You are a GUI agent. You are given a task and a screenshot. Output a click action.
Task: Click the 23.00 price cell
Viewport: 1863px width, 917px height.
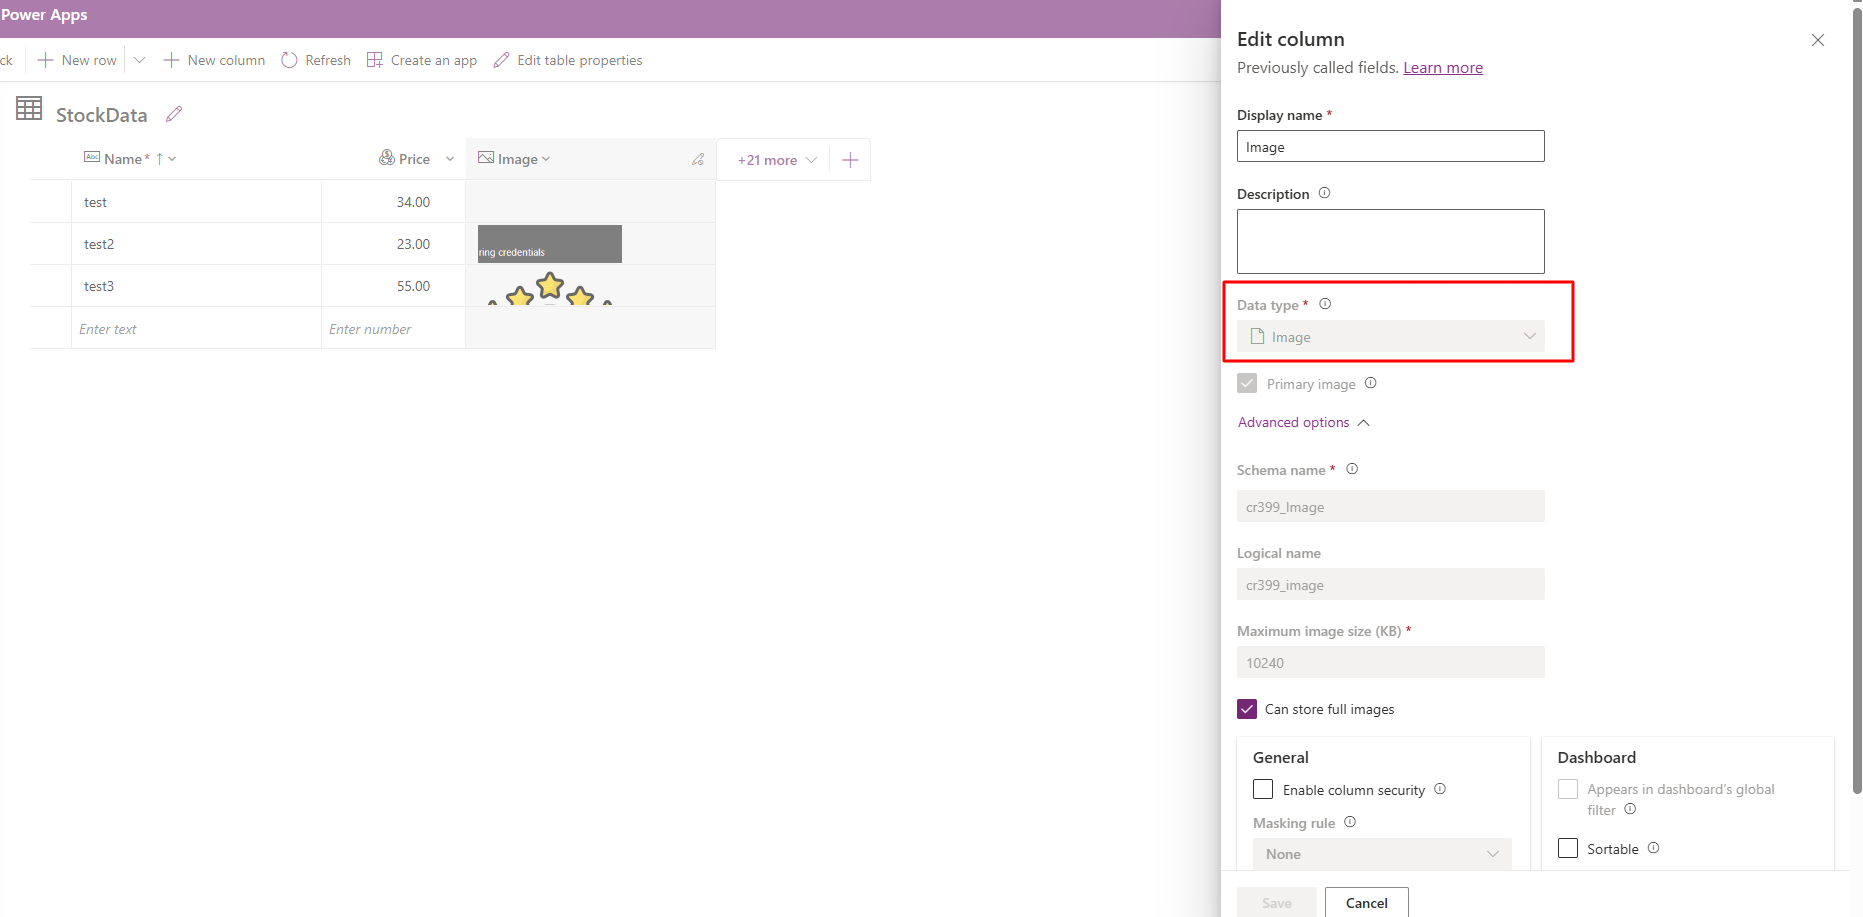(394, 244)
